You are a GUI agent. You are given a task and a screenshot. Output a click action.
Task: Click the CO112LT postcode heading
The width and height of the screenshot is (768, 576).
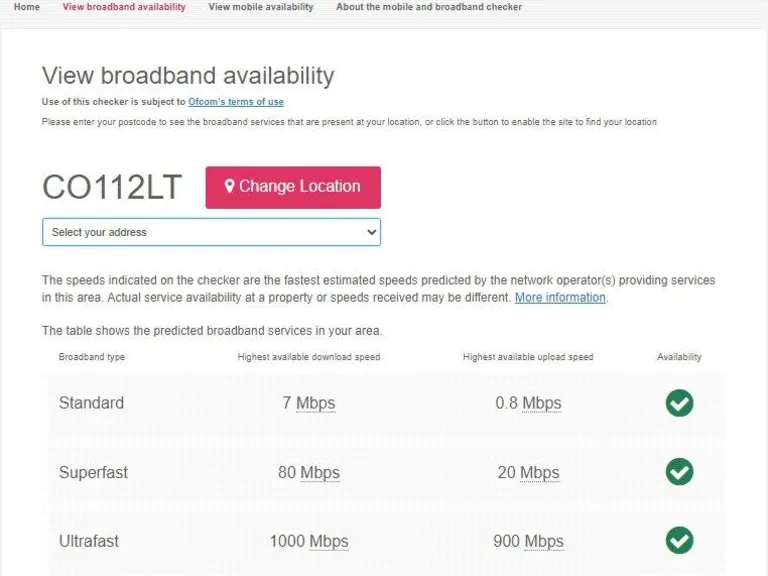click(x=112, y=187)
